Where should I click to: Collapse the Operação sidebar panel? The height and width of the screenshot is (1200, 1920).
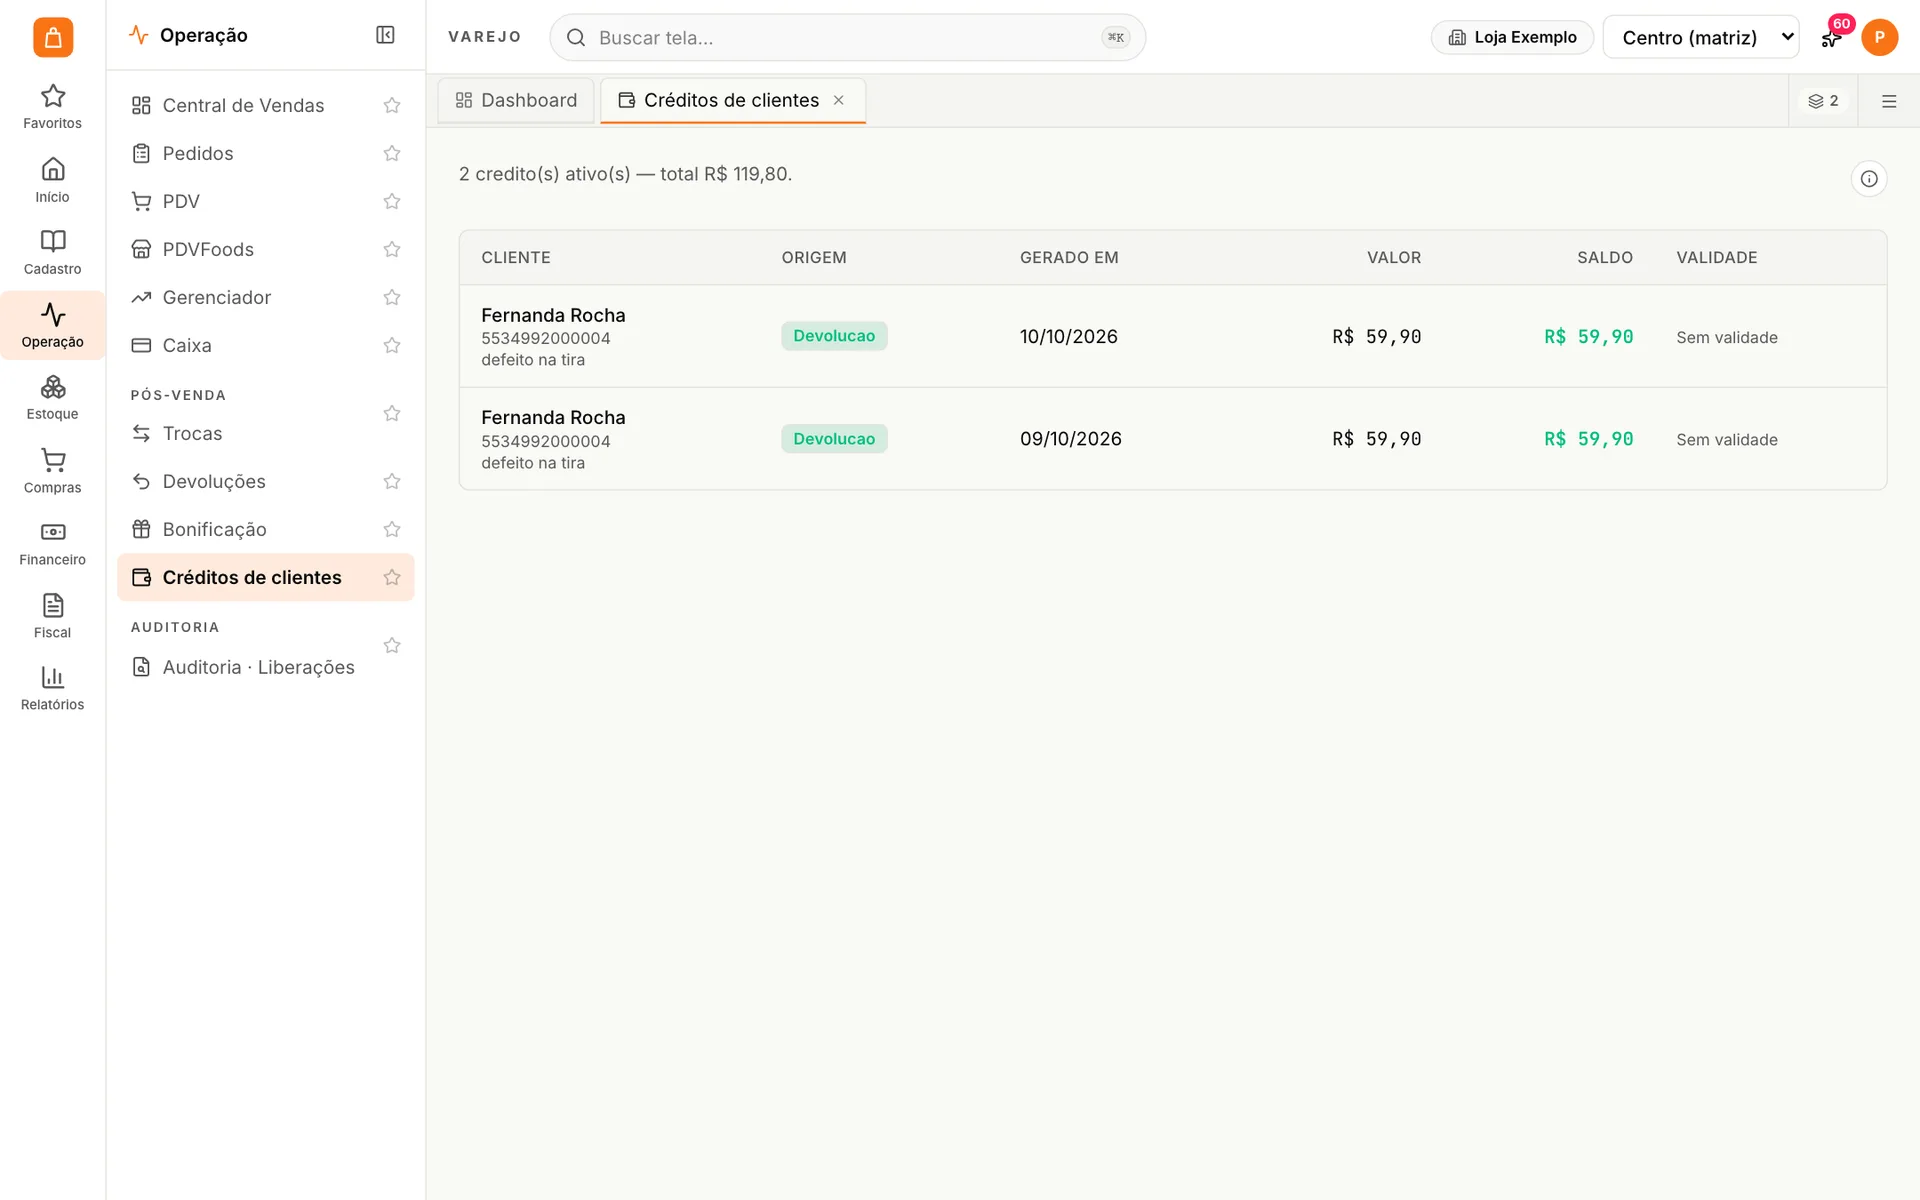(385, 35)
